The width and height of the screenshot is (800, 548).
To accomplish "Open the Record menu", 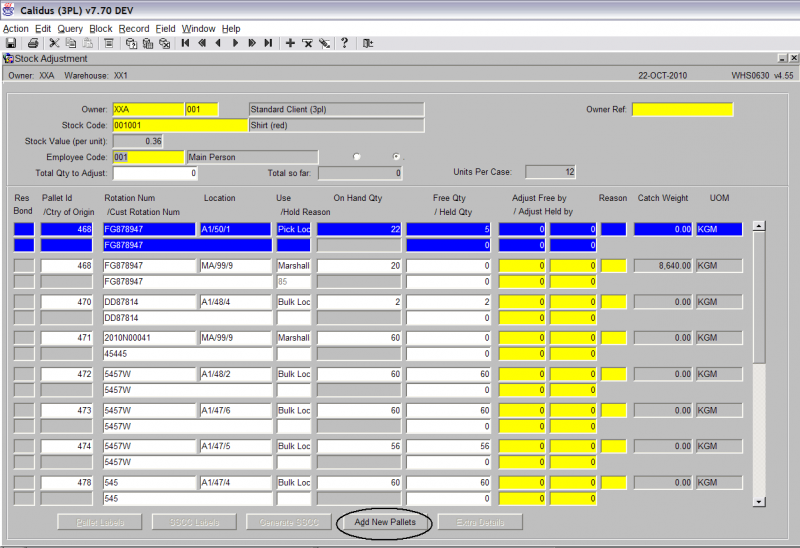I will click(134, 29).
